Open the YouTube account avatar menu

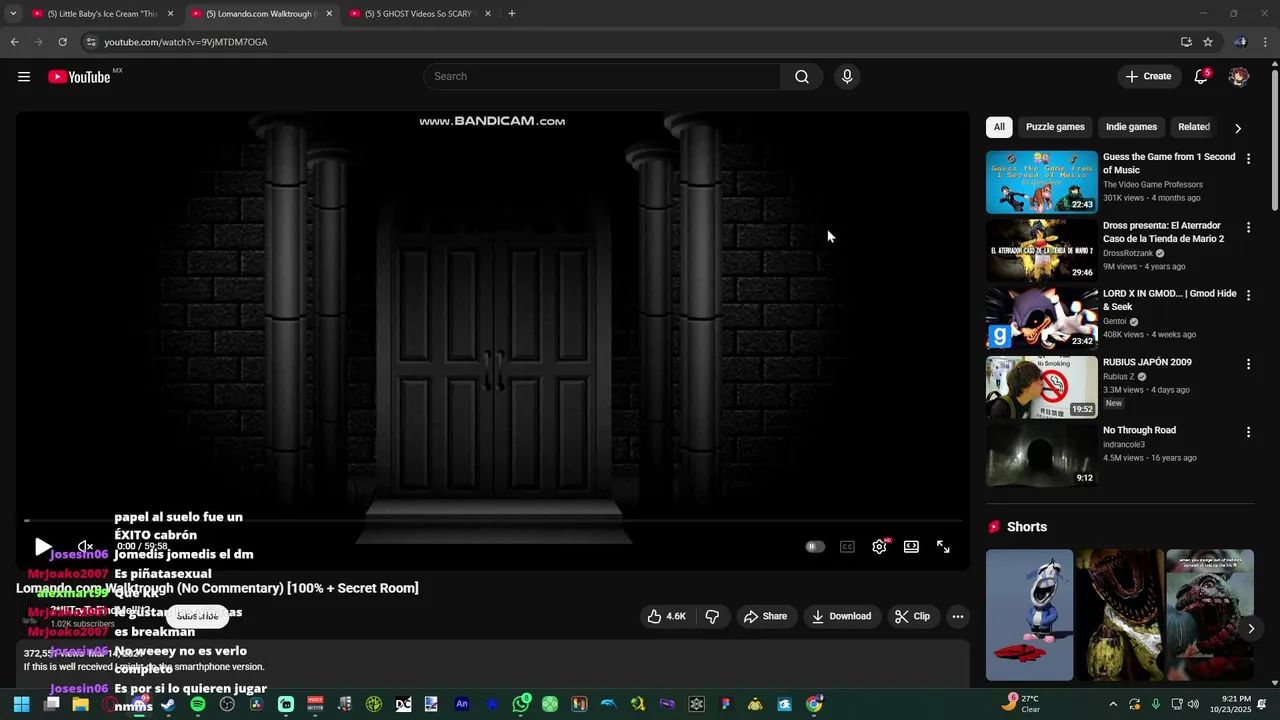tap(1238, 77)
